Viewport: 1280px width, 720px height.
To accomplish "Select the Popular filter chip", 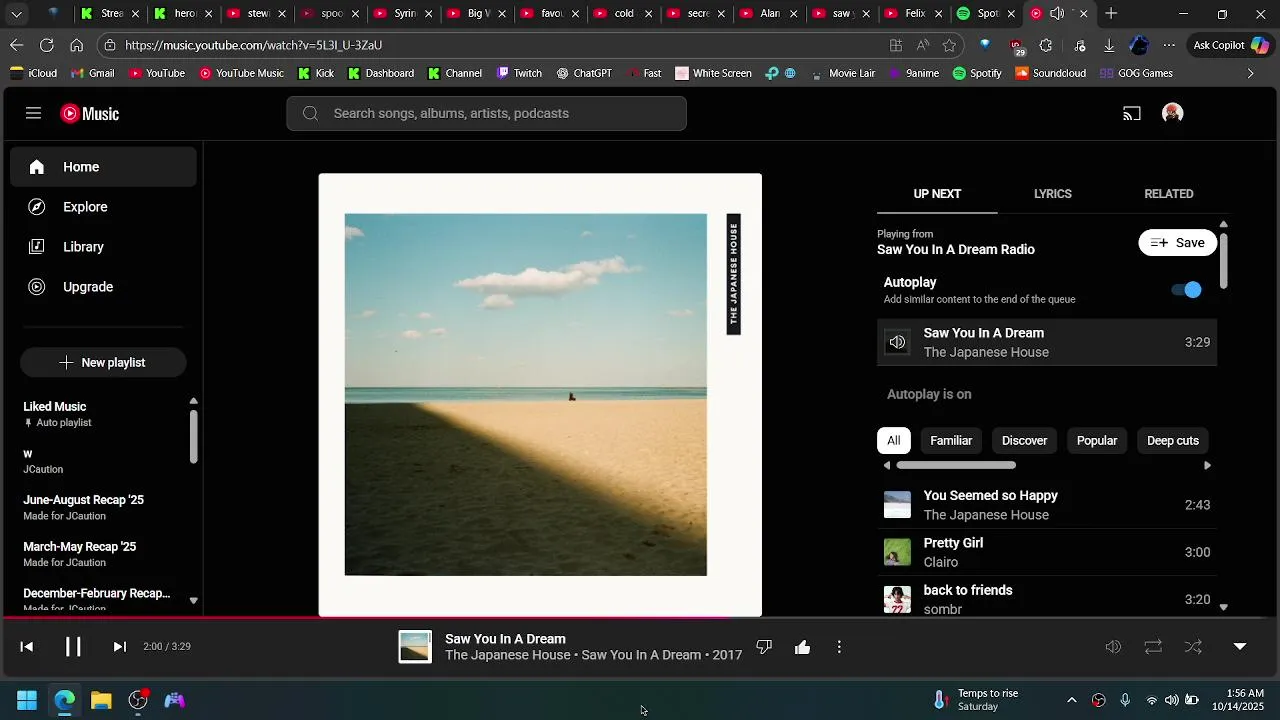I will (x=1096, y=441).
